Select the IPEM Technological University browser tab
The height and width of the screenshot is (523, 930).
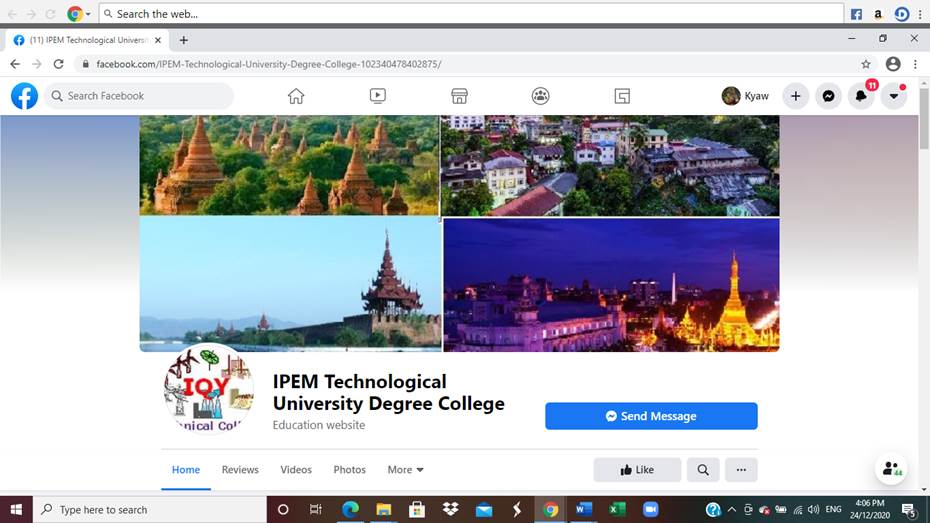pos(88,40)
